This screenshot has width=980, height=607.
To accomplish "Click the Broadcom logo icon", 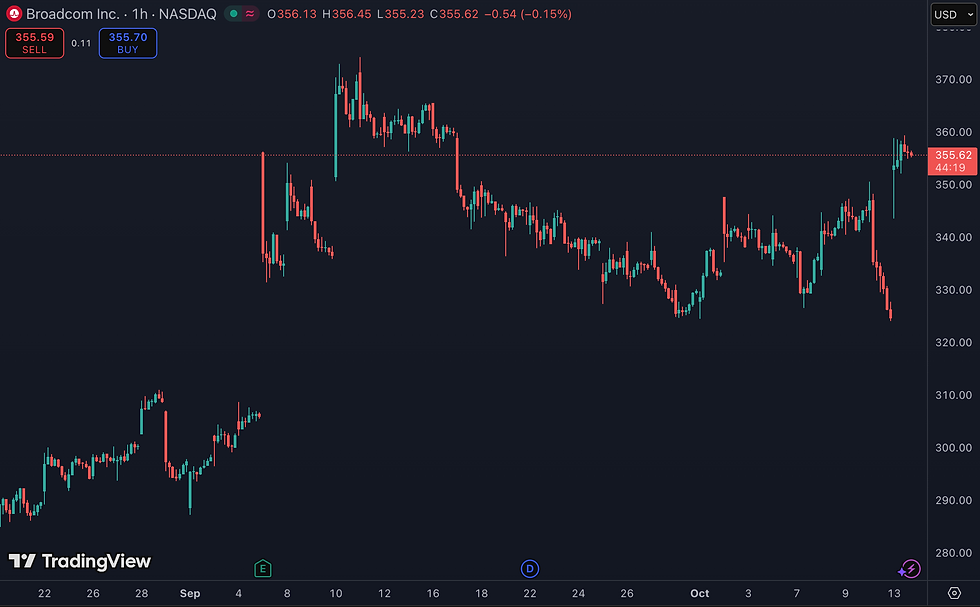I will (14, 14).
